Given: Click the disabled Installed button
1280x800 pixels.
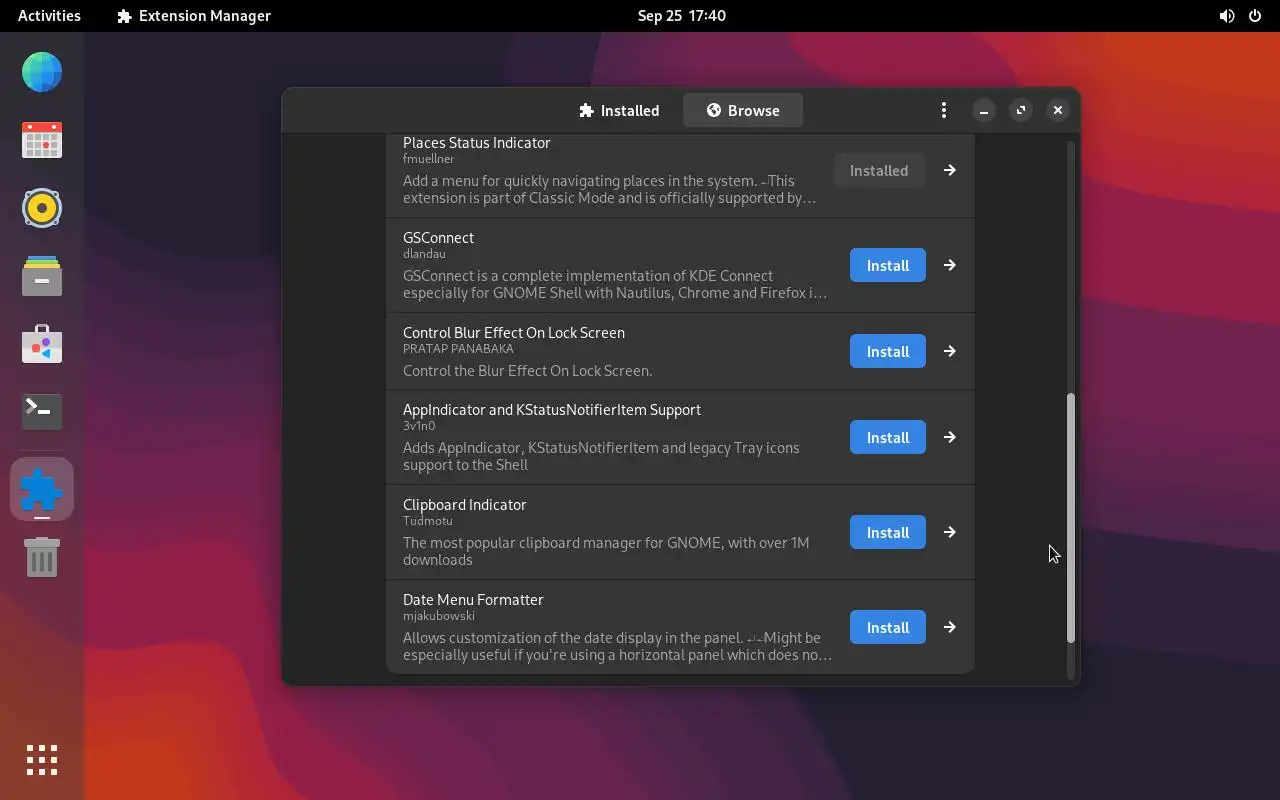Looking at the screenshot, I should pyautogui.click(x=879, y=170).
